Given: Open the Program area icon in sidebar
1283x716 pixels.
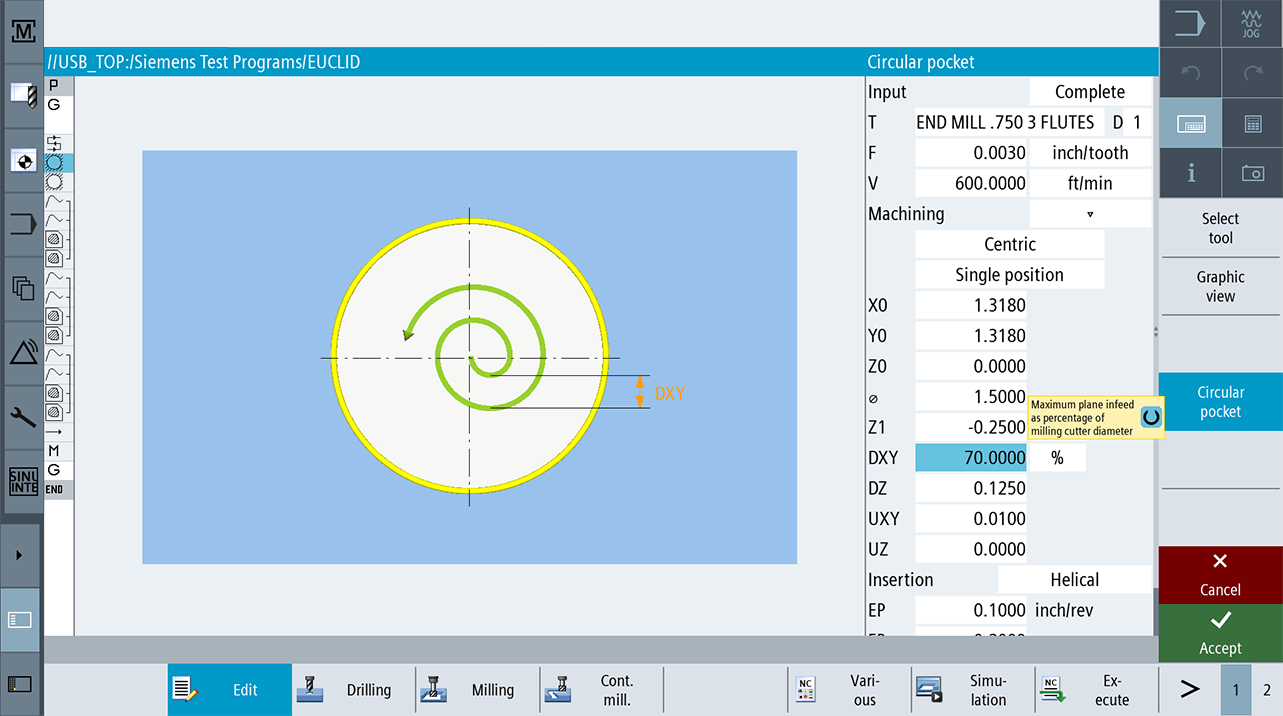Looking at the screenshot, I should tap(22, 224).
